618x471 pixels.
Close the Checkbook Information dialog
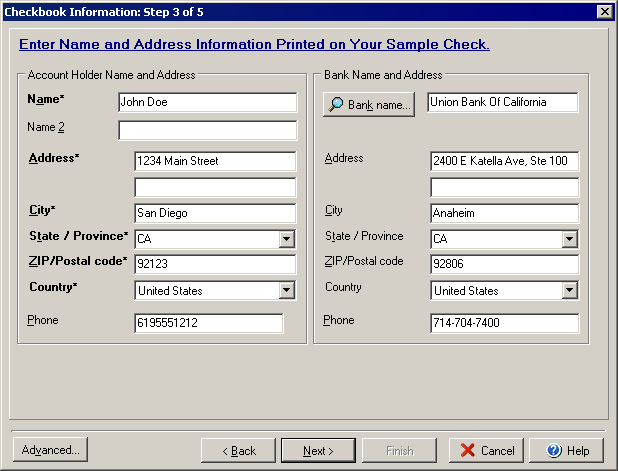pos(605,11)
